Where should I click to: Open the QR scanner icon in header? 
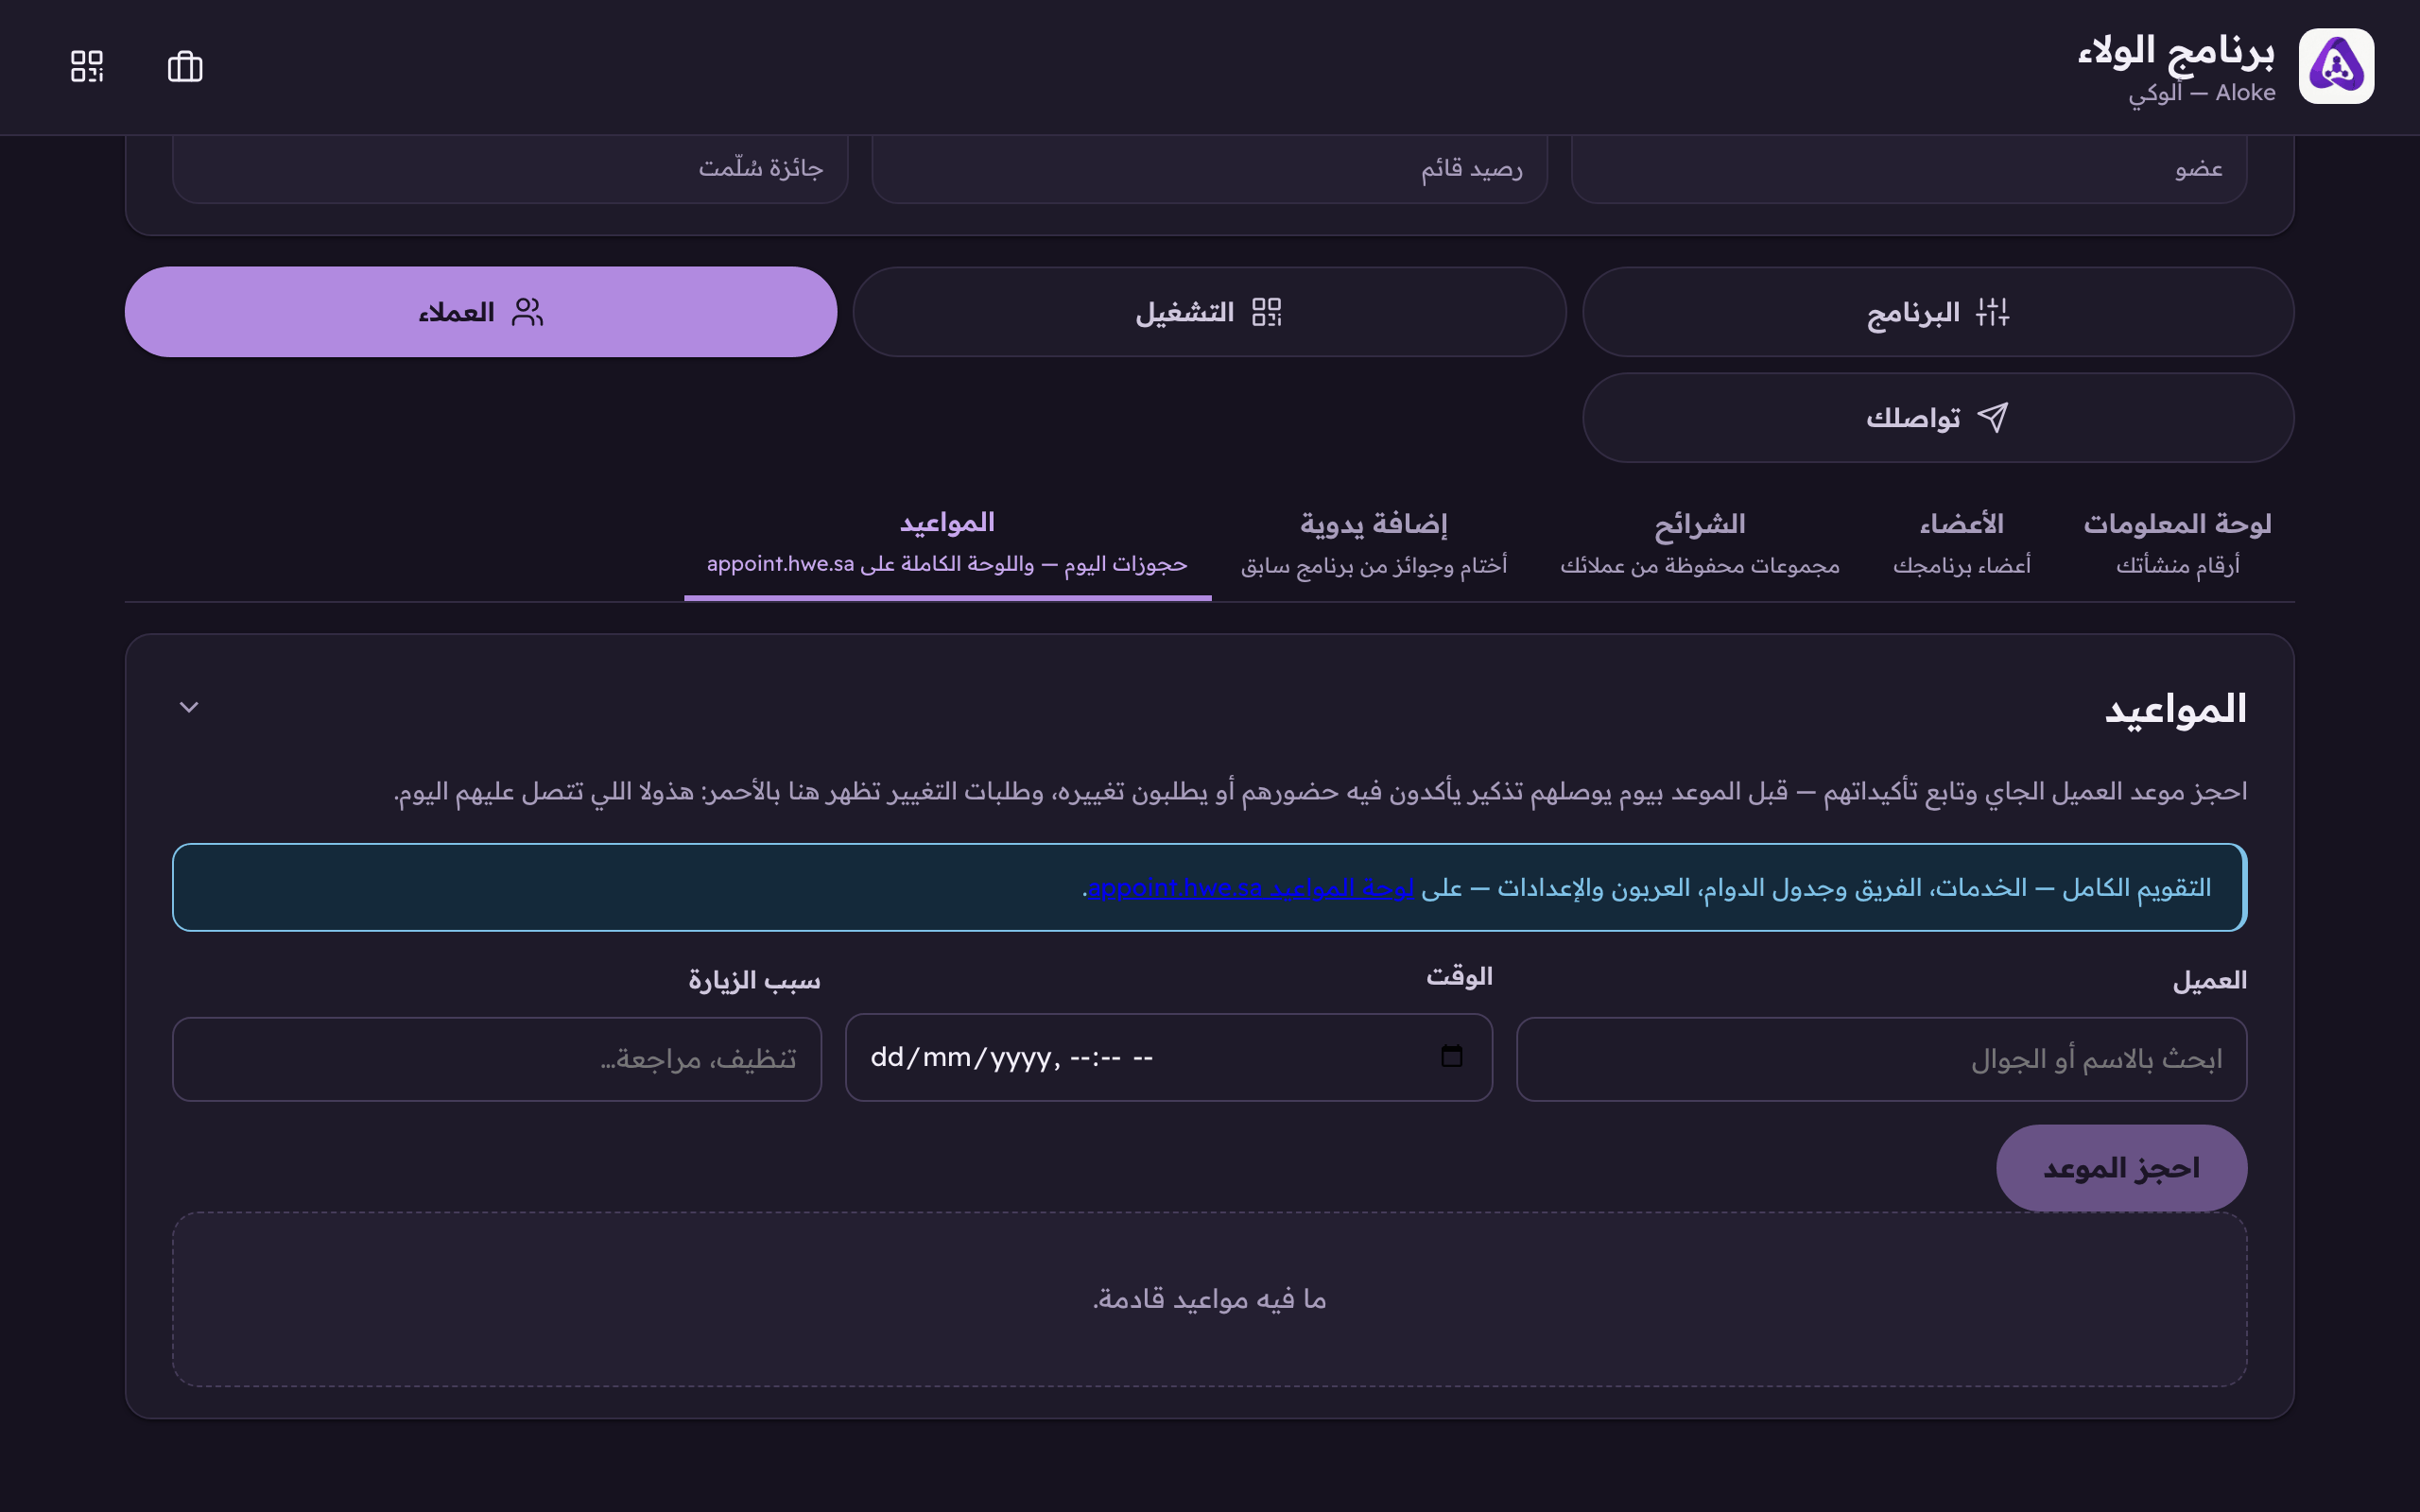click(87, 67)
